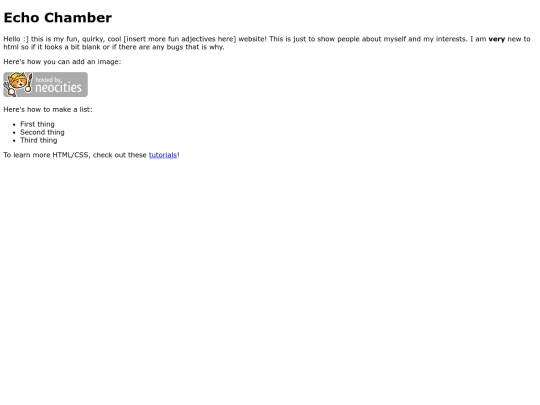
Task: Open the tutorials link
Action: 163,155
